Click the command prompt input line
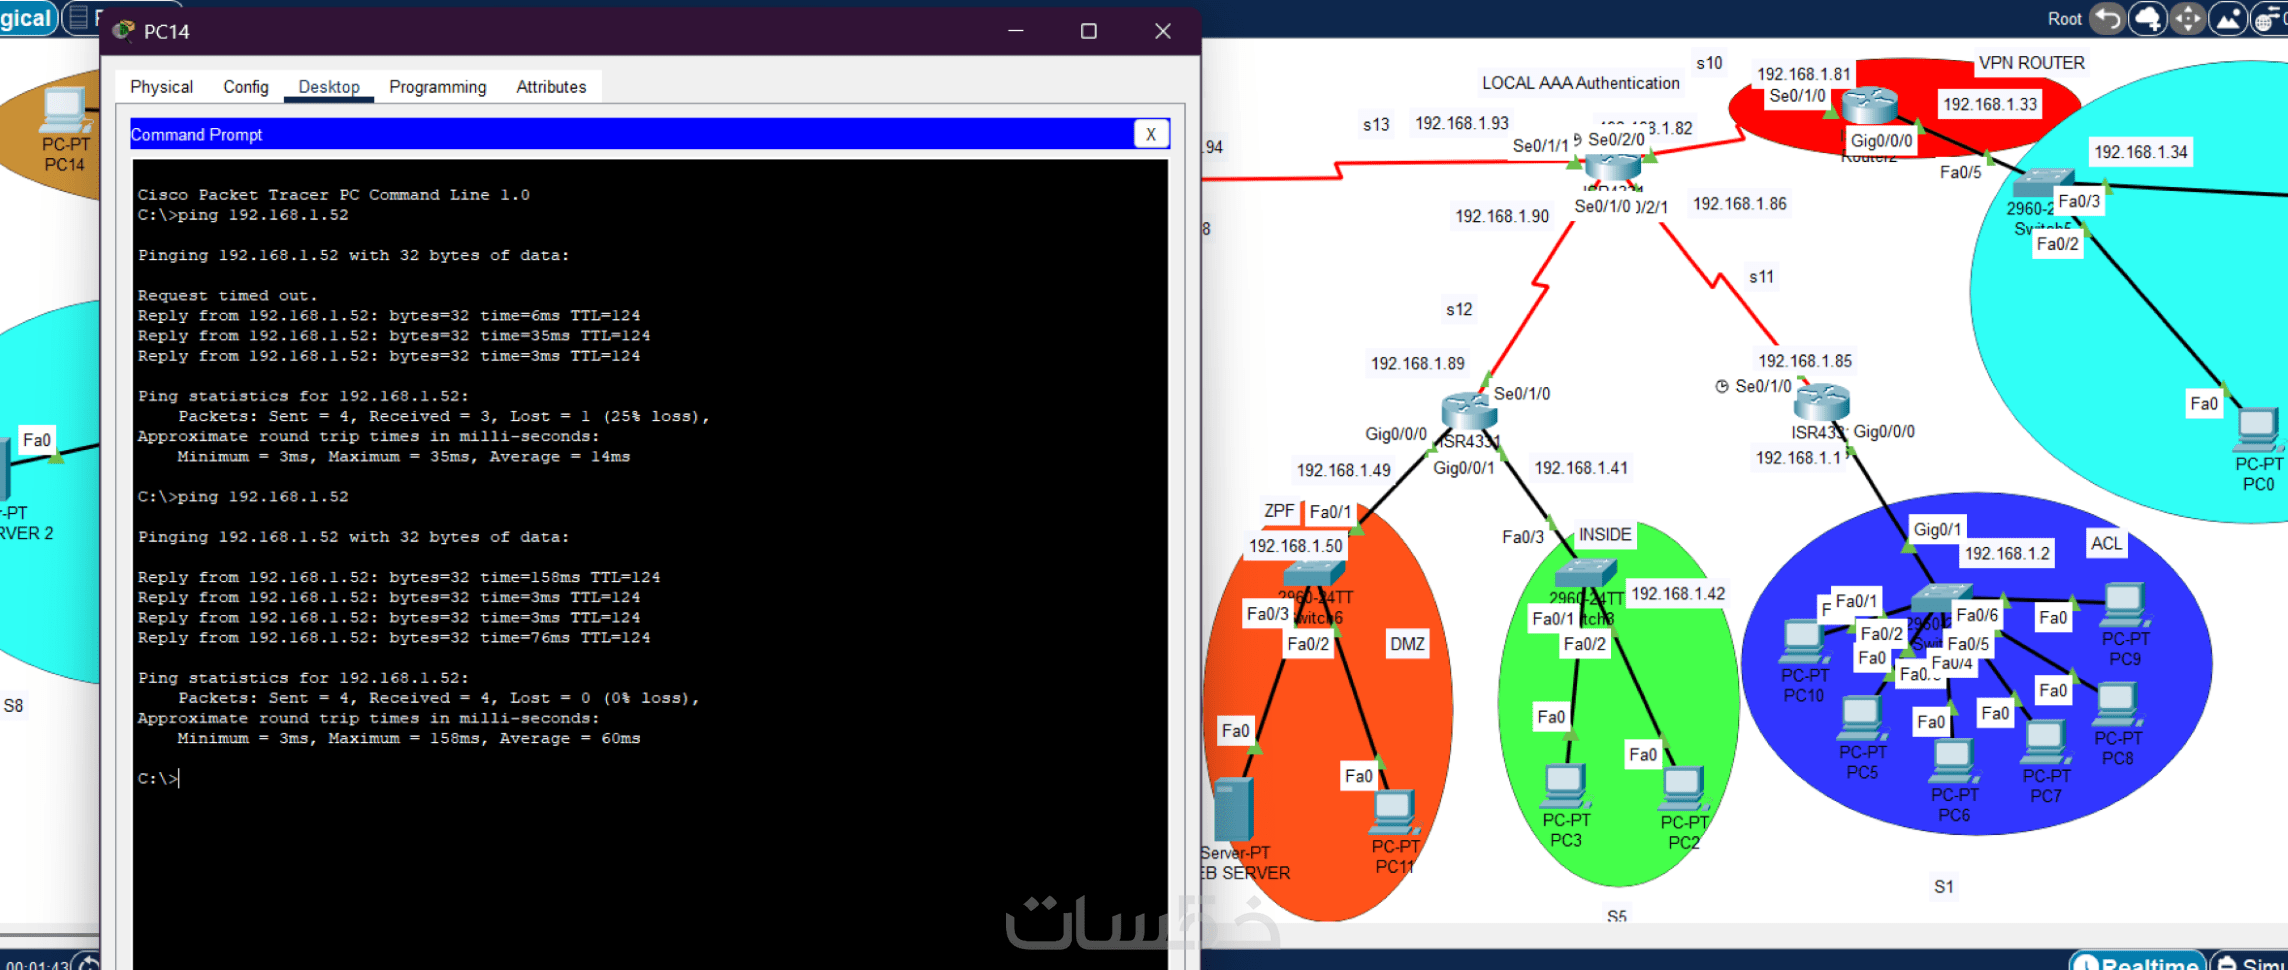Image resolution: width=2288 pixels, height=970 pixels. 650,778
